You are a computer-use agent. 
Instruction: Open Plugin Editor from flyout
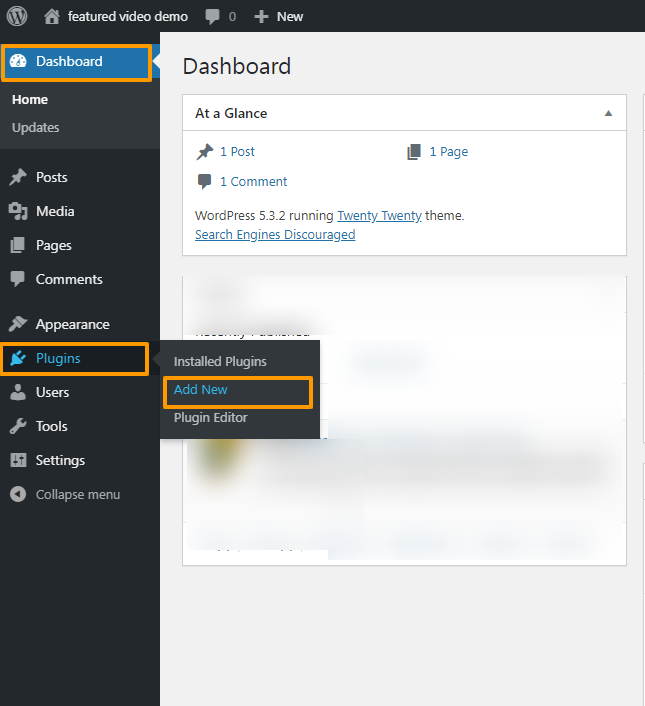[211, 418]
